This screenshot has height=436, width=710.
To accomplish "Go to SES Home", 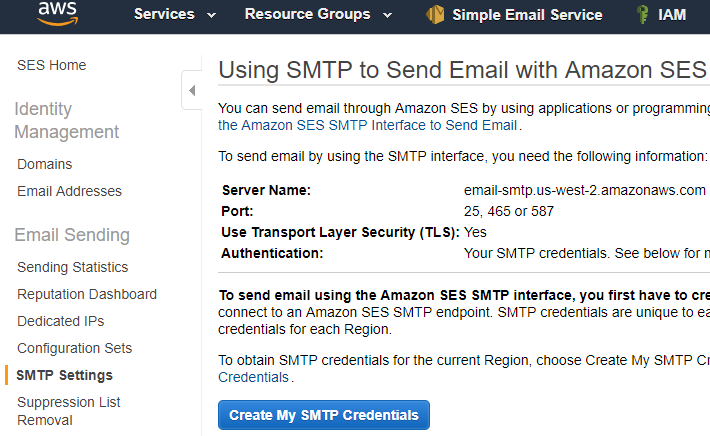I will point(52,65).
